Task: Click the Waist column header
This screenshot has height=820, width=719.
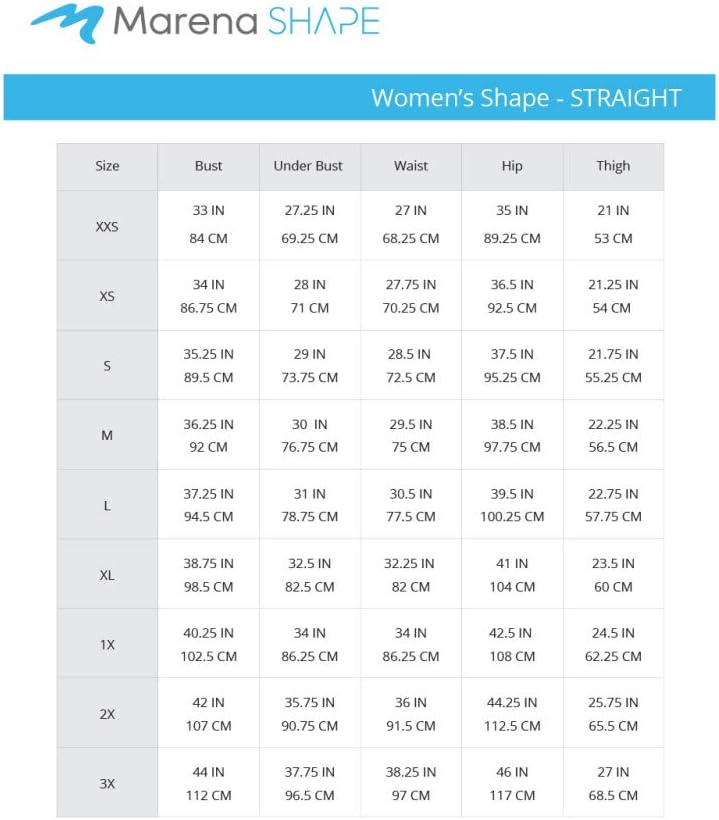Action: 411,166
